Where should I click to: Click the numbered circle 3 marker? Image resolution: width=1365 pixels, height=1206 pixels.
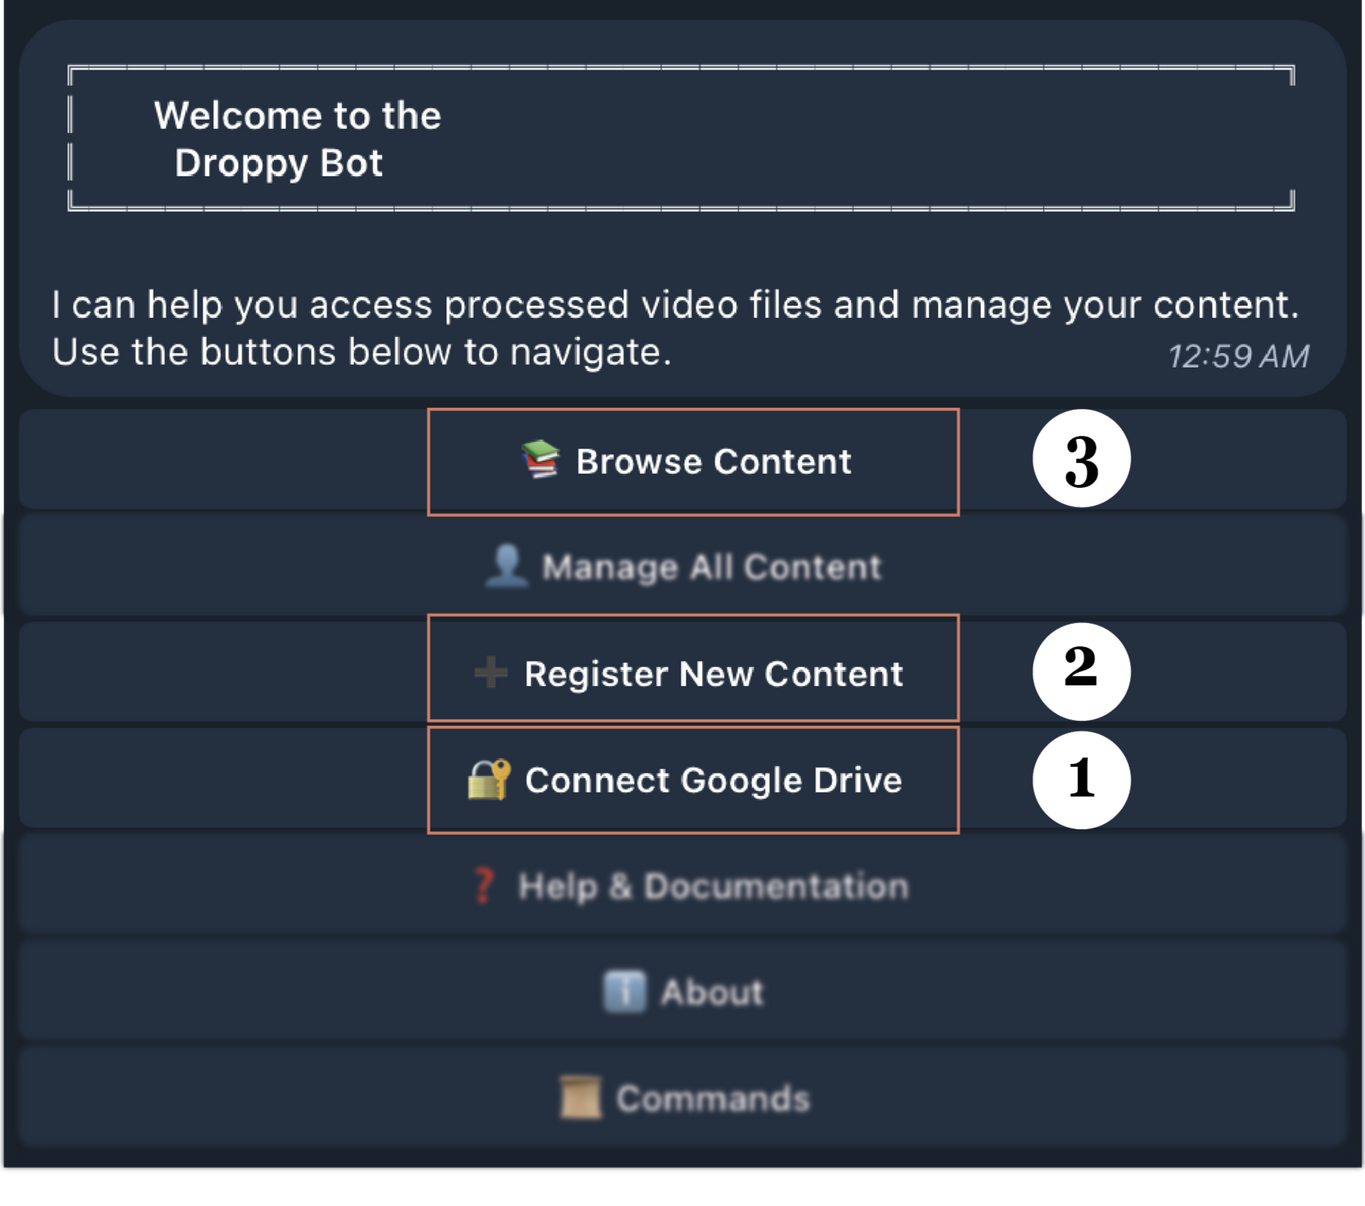pyautogui.click(x=1081, y=459)
